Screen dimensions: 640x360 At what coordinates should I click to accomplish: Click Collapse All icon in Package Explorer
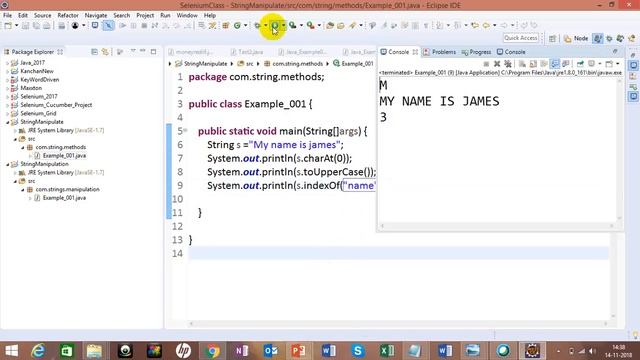(94, 52)
